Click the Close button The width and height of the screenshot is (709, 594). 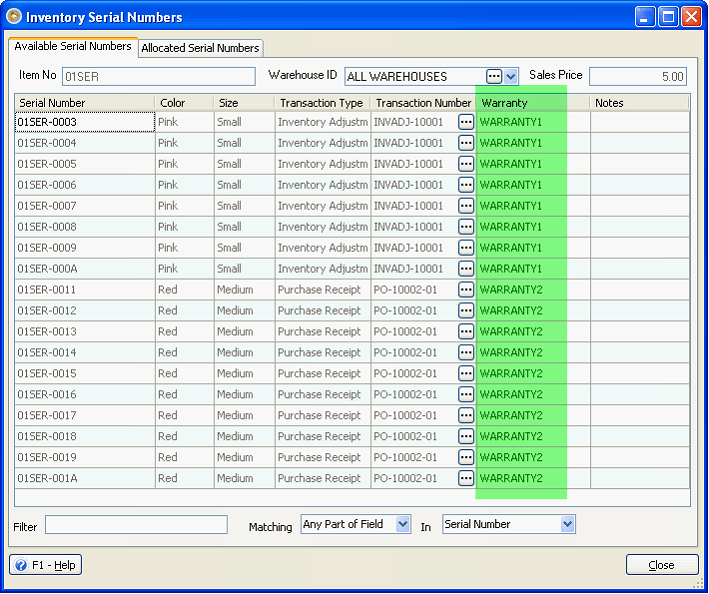(662, 565)
